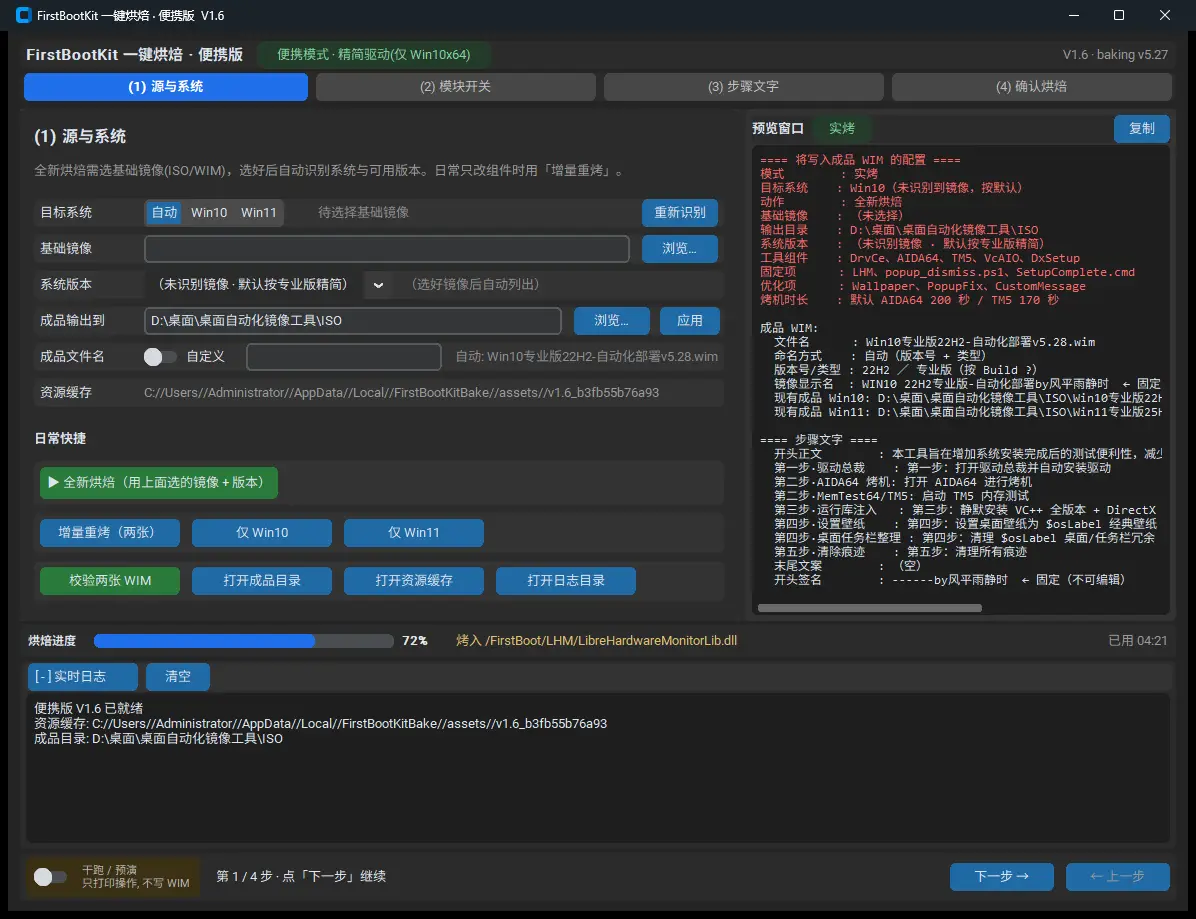The height and width of the screenshot is (919, 1196).
Task: Click 校验两张 WIM button
Action: pos(110,580)
